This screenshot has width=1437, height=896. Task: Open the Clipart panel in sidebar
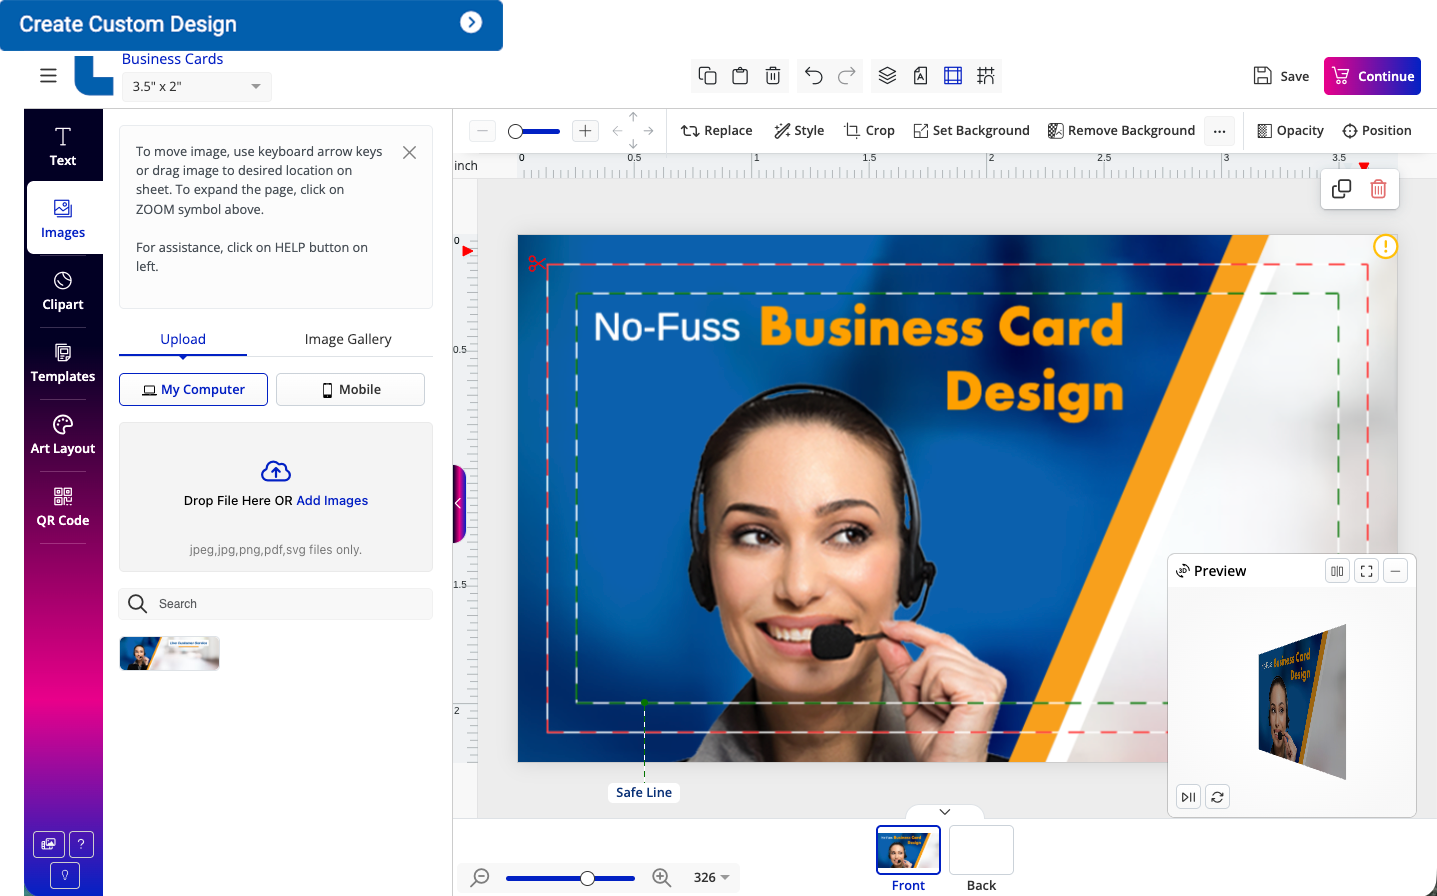[63, 290]
